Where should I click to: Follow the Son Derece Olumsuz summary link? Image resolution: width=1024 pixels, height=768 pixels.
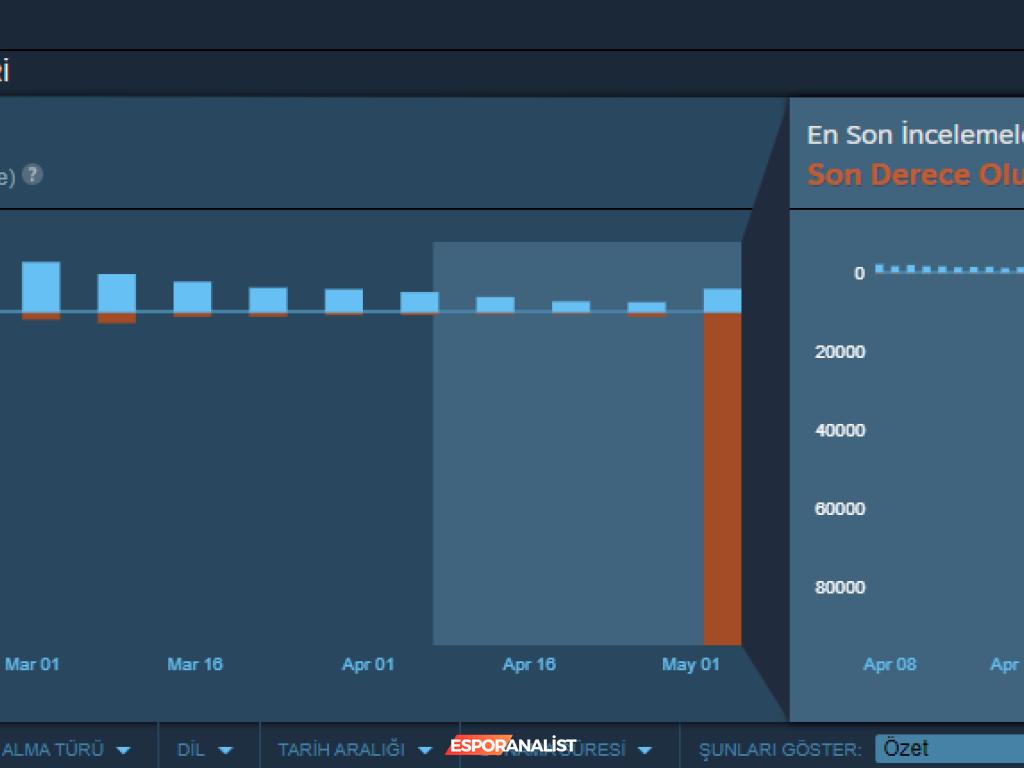click(x=915, y=174)
